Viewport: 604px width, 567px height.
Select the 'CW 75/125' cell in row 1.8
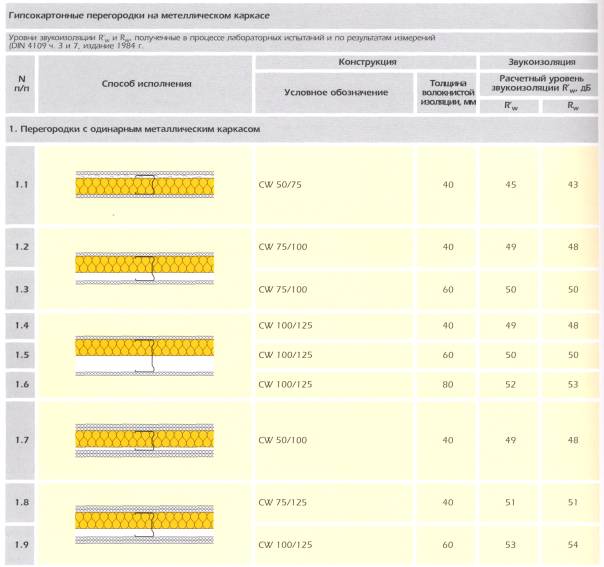tap(285, 502)
